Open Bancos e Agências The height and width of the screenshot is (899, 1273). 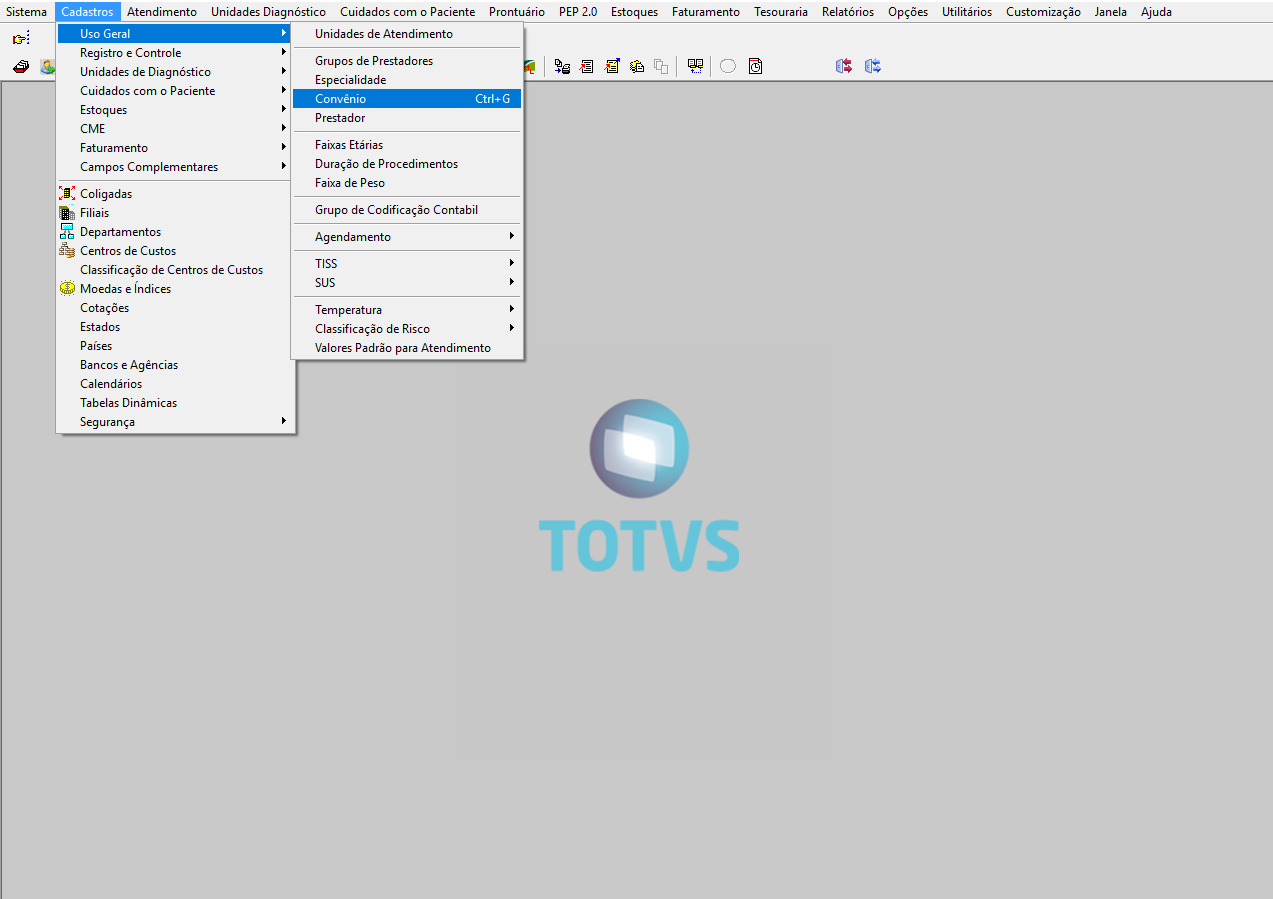coord(175,365)
